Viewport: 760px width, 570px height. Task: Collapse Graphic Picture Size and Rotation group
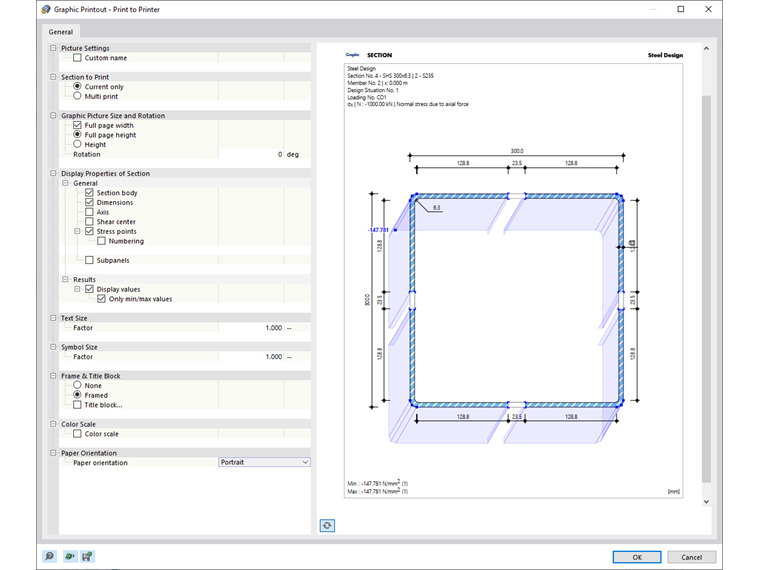coord(53,115)
